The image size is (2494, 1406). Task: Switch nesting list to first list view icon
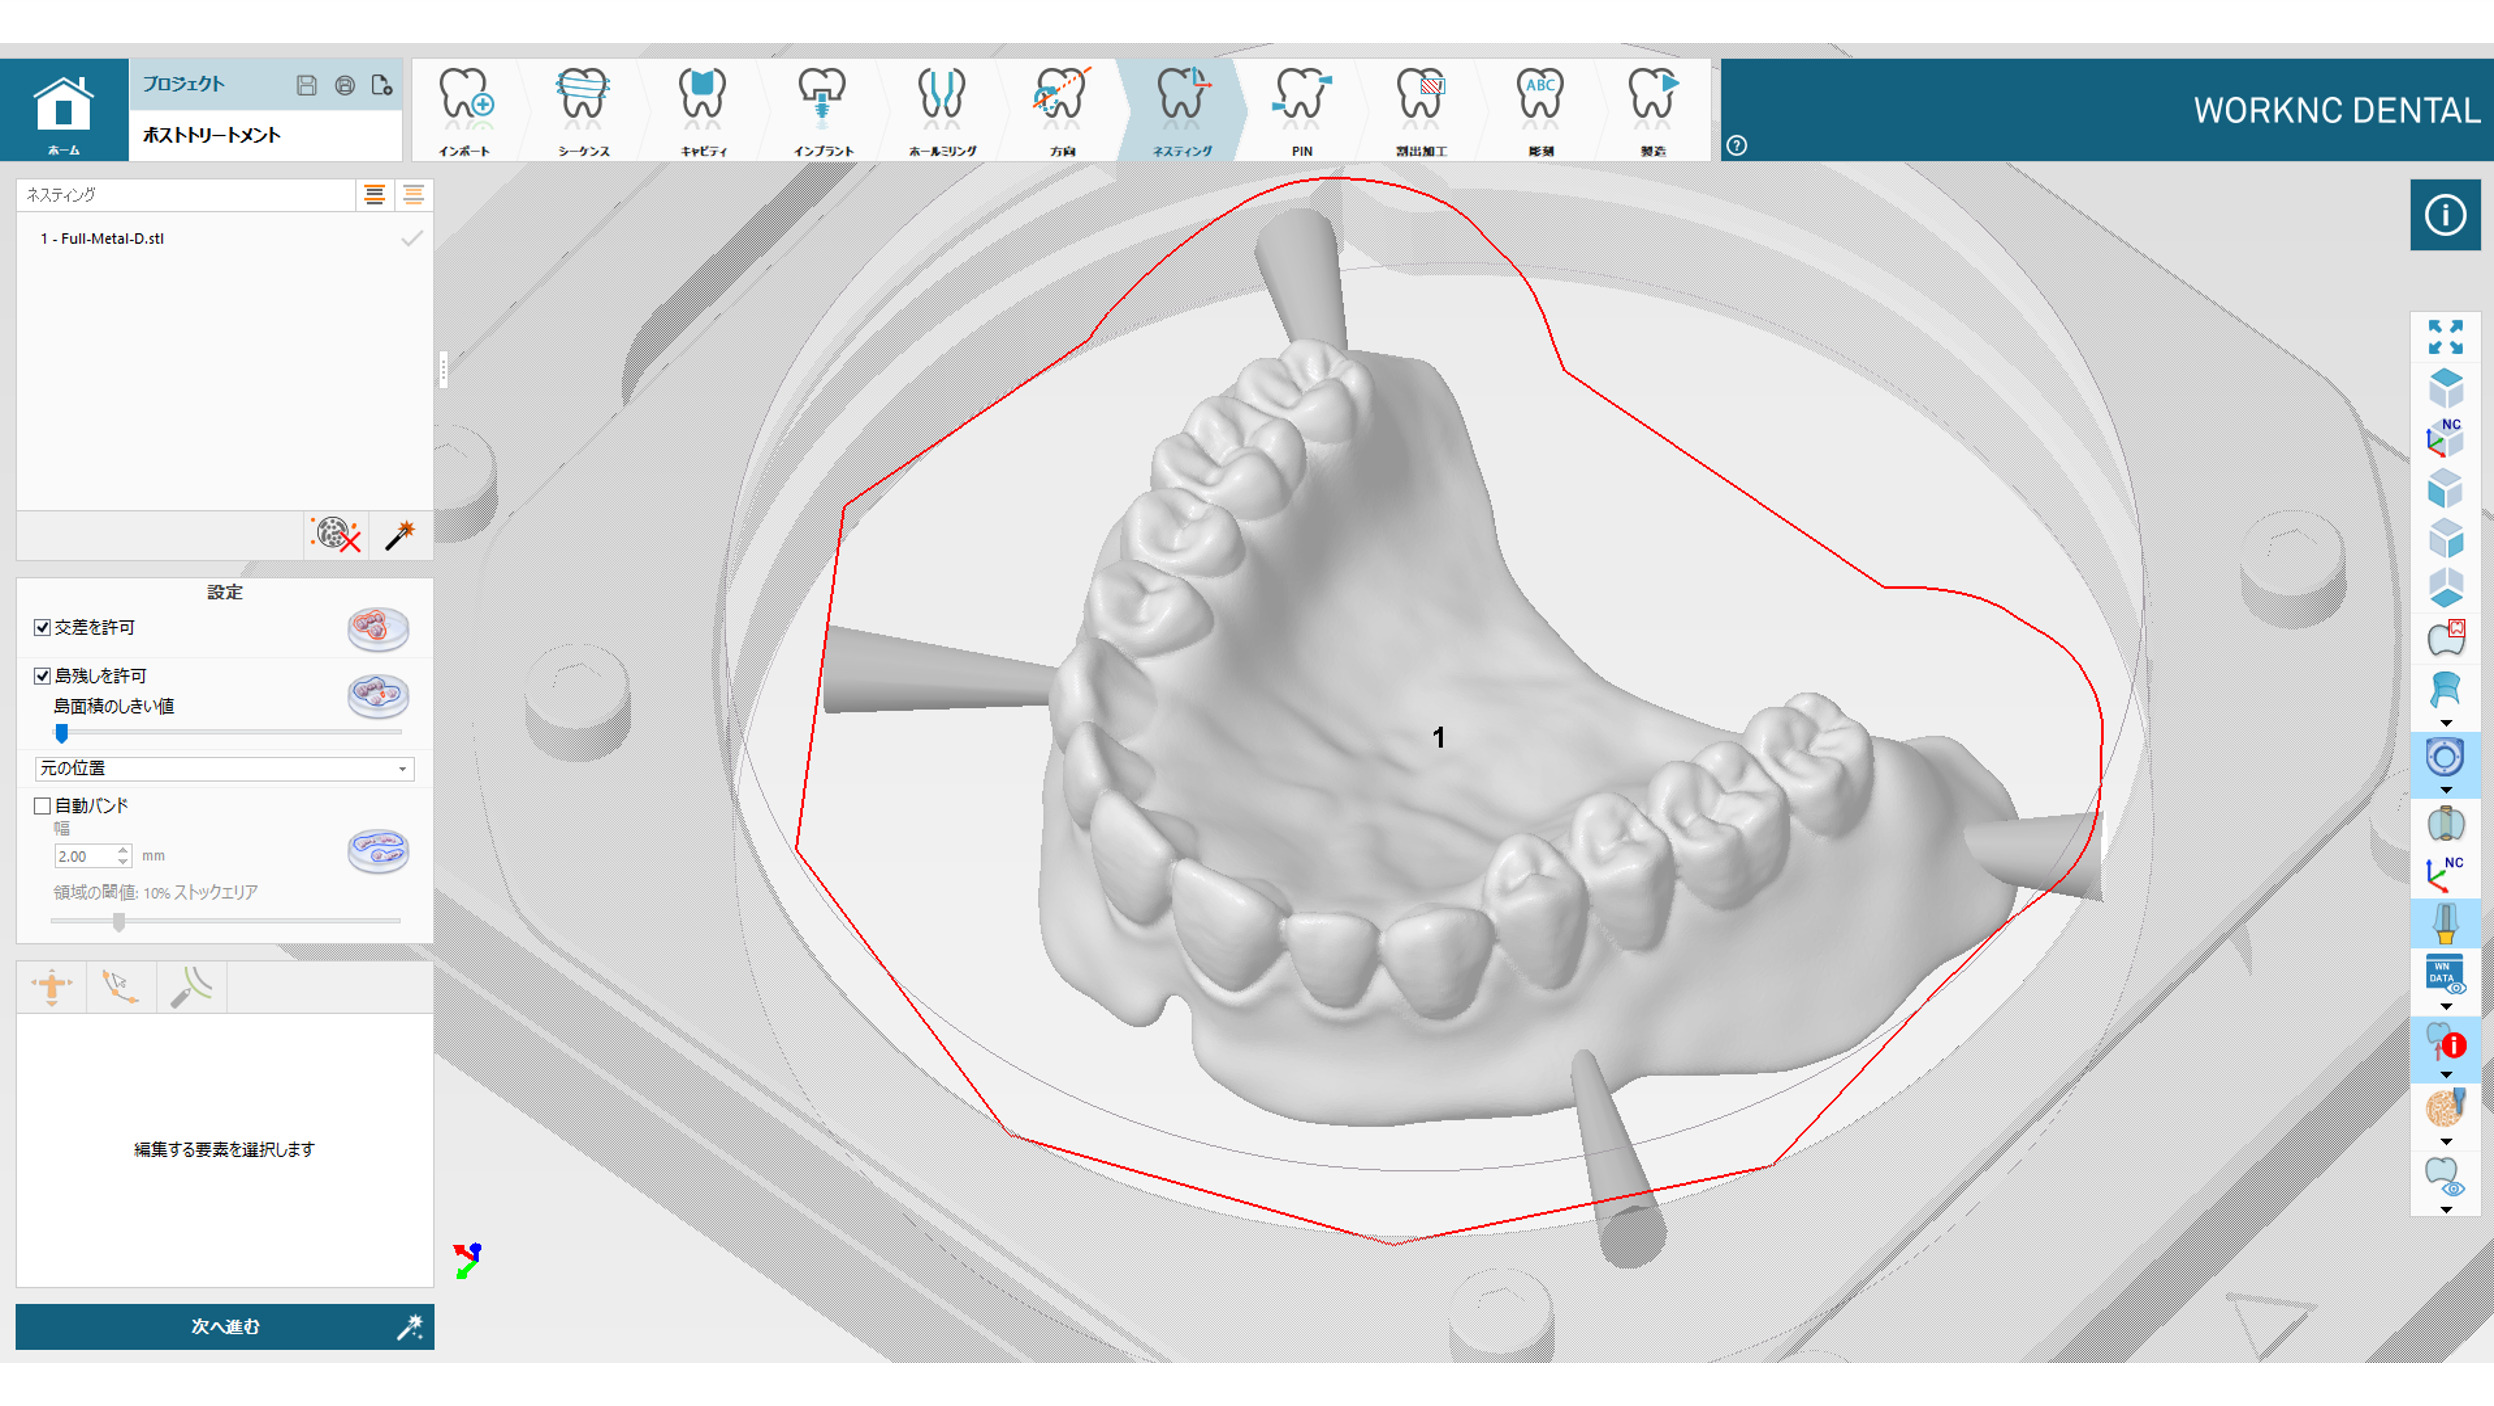[x=375, y=195]
